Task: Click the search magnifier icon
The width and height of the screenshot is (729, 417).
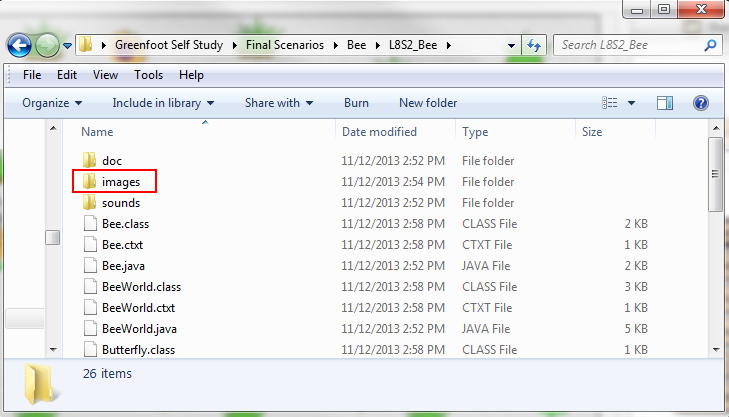Action: tap(711, 45)
